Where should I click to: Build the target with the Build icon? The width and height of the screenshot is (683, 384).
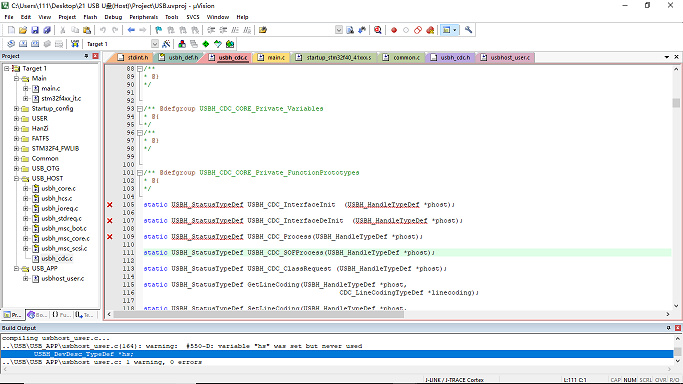[x=23, y=44]
